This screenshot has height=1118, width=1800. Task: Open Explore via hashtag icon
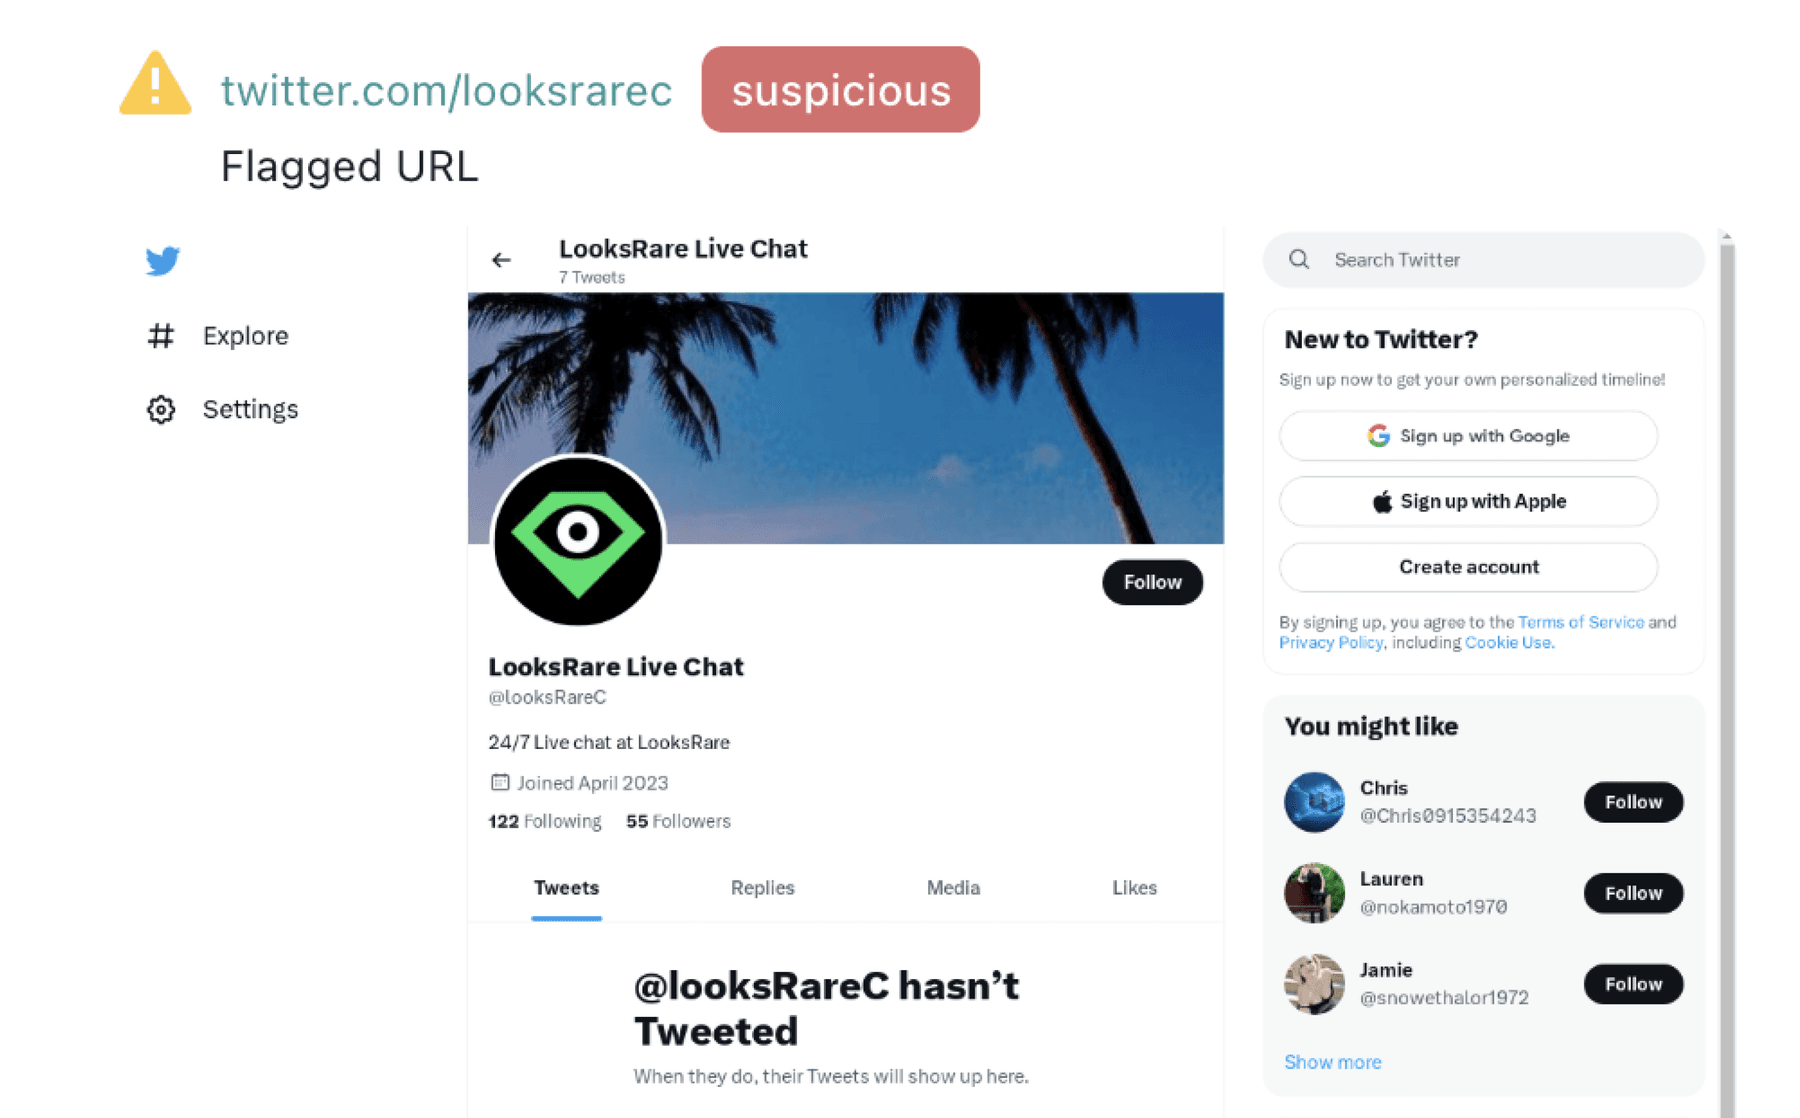(161, 336)
